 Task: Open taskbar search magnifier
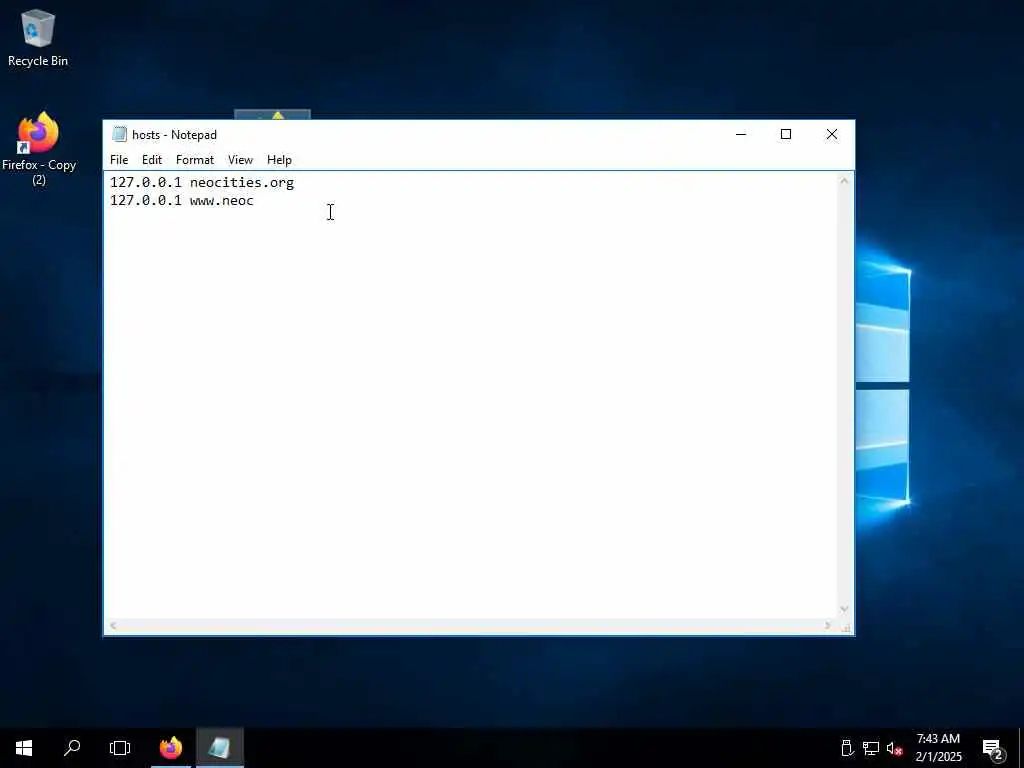72,748
